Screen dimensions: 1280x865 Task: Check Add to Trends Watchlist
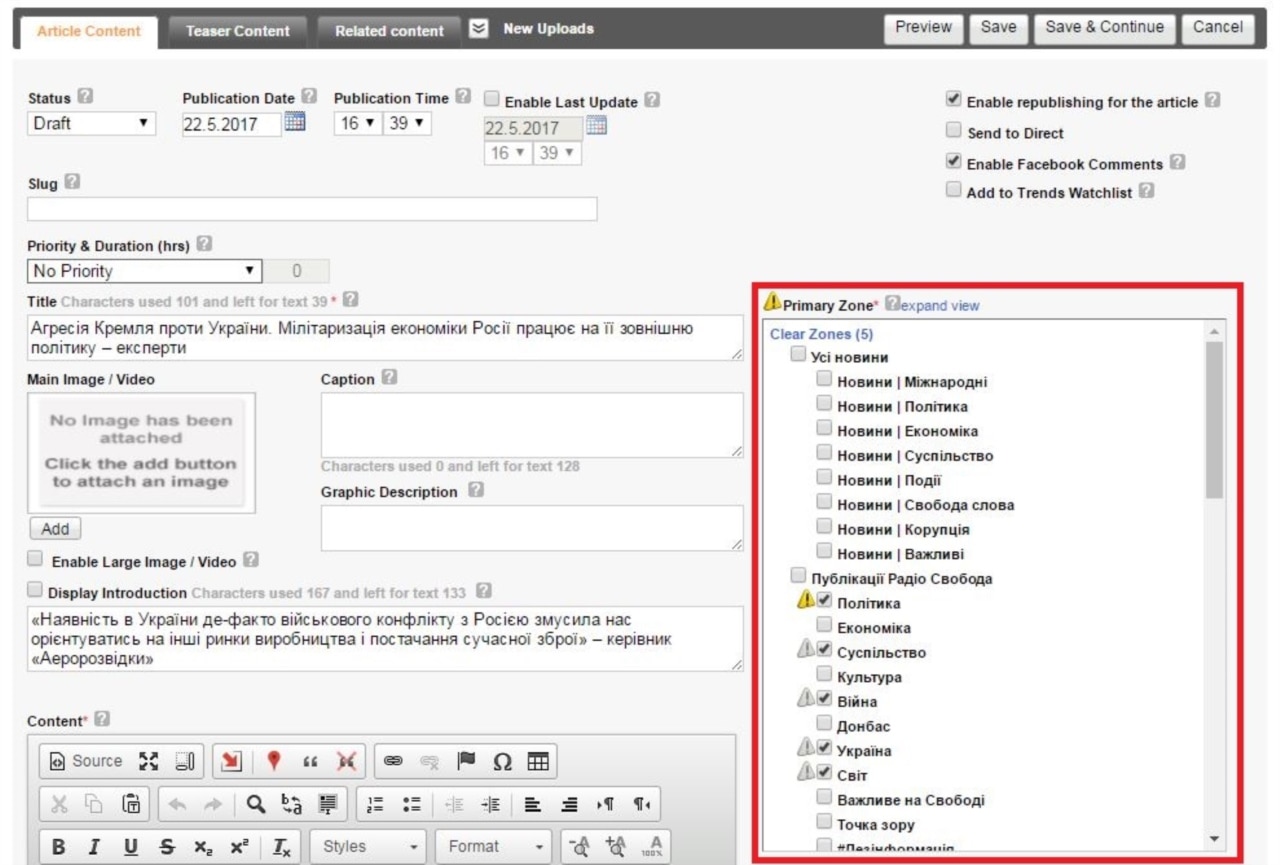[x=954, y=191]
